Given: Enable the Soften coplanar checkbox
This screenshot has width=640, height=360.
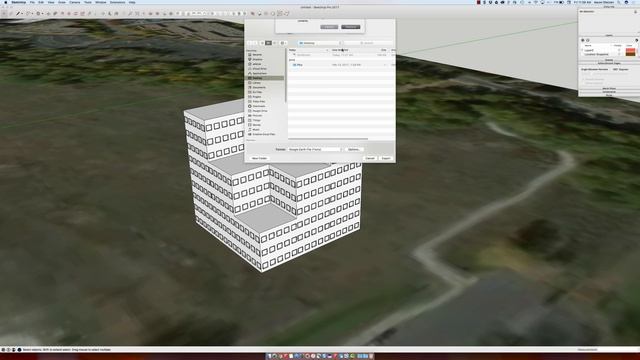Looking at the screenshot, I should pyautogui.click(x=583, y=83).
